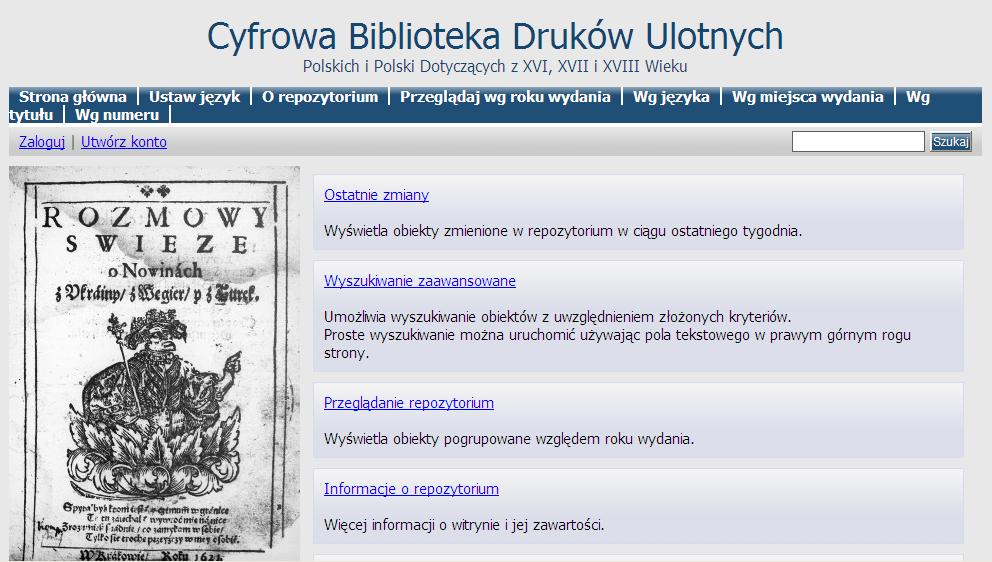Open O repozytorium menu item
The width and height of the screenshot is (992, 562).
(x=320, y=97)
